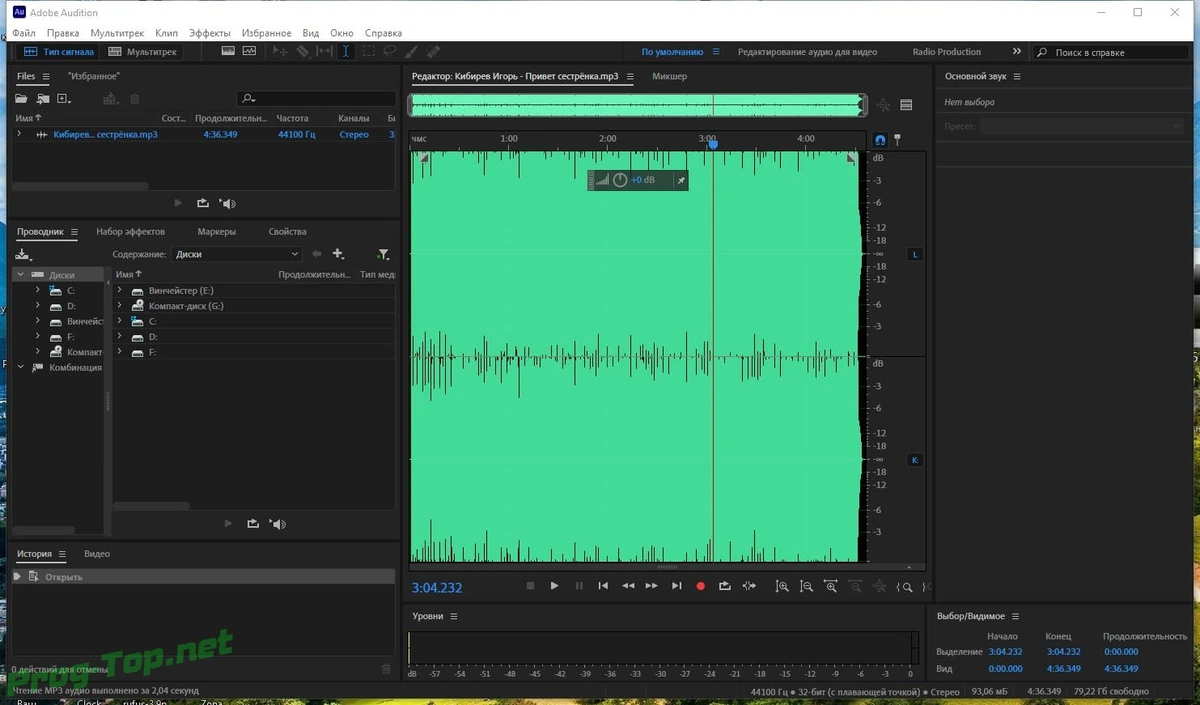The width and height of the screenshot is (1200, 705).
Task: Select Редактирование аудио для видео workspace
Action: click(x=807, y=52)
